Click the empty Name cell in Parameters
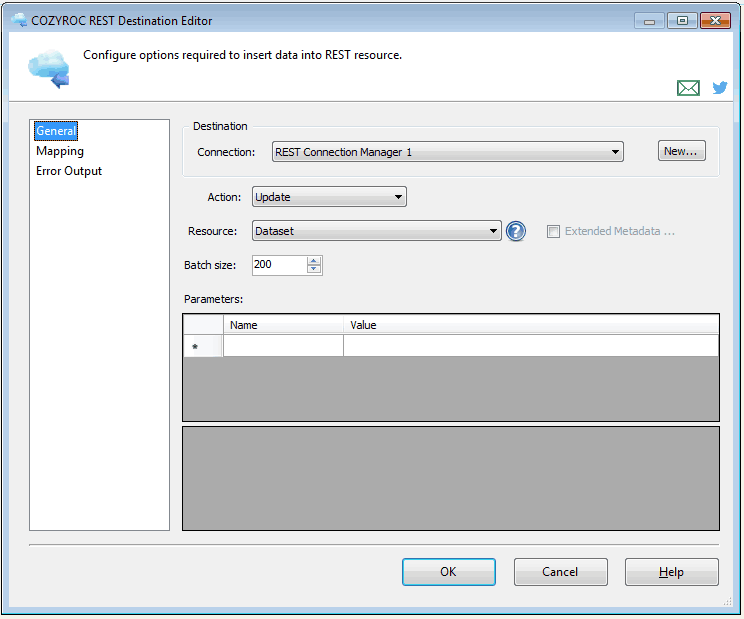The image size is (744, 619). tap(283, 346)
